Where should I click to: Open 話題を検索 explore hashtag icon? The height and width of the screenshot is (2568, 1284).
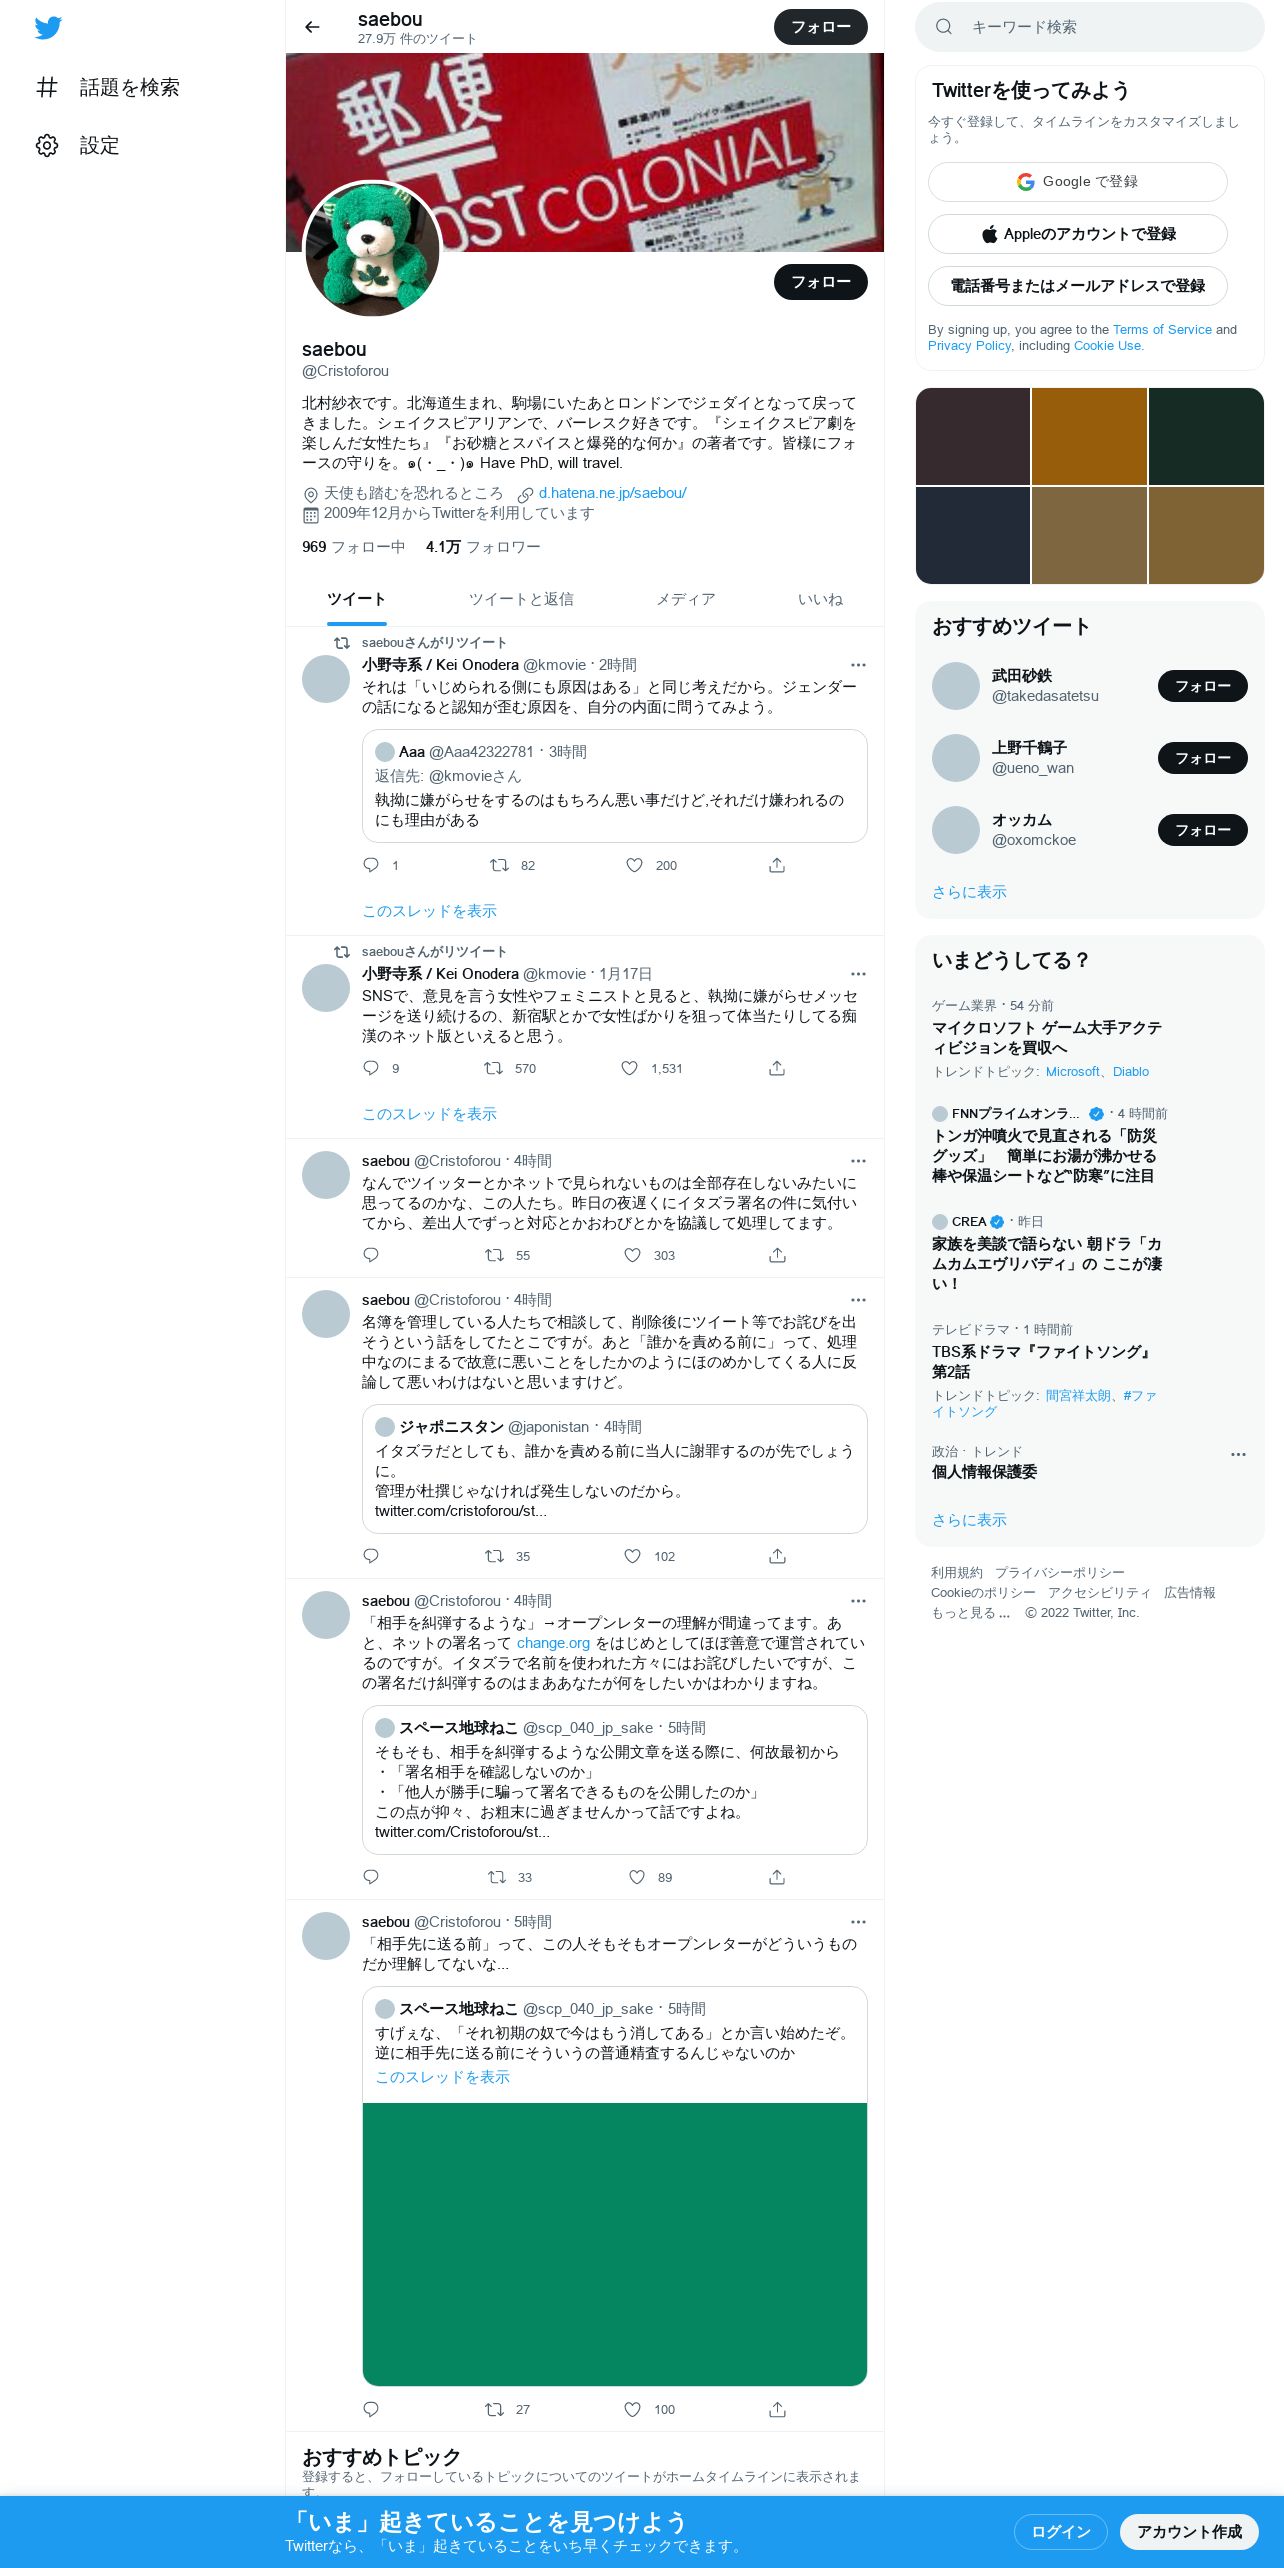47,87
